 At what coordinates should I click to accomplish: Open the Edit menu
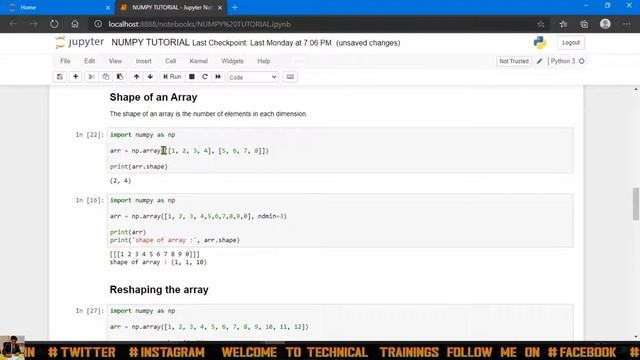pyautogui.click(x=89, y=61)
